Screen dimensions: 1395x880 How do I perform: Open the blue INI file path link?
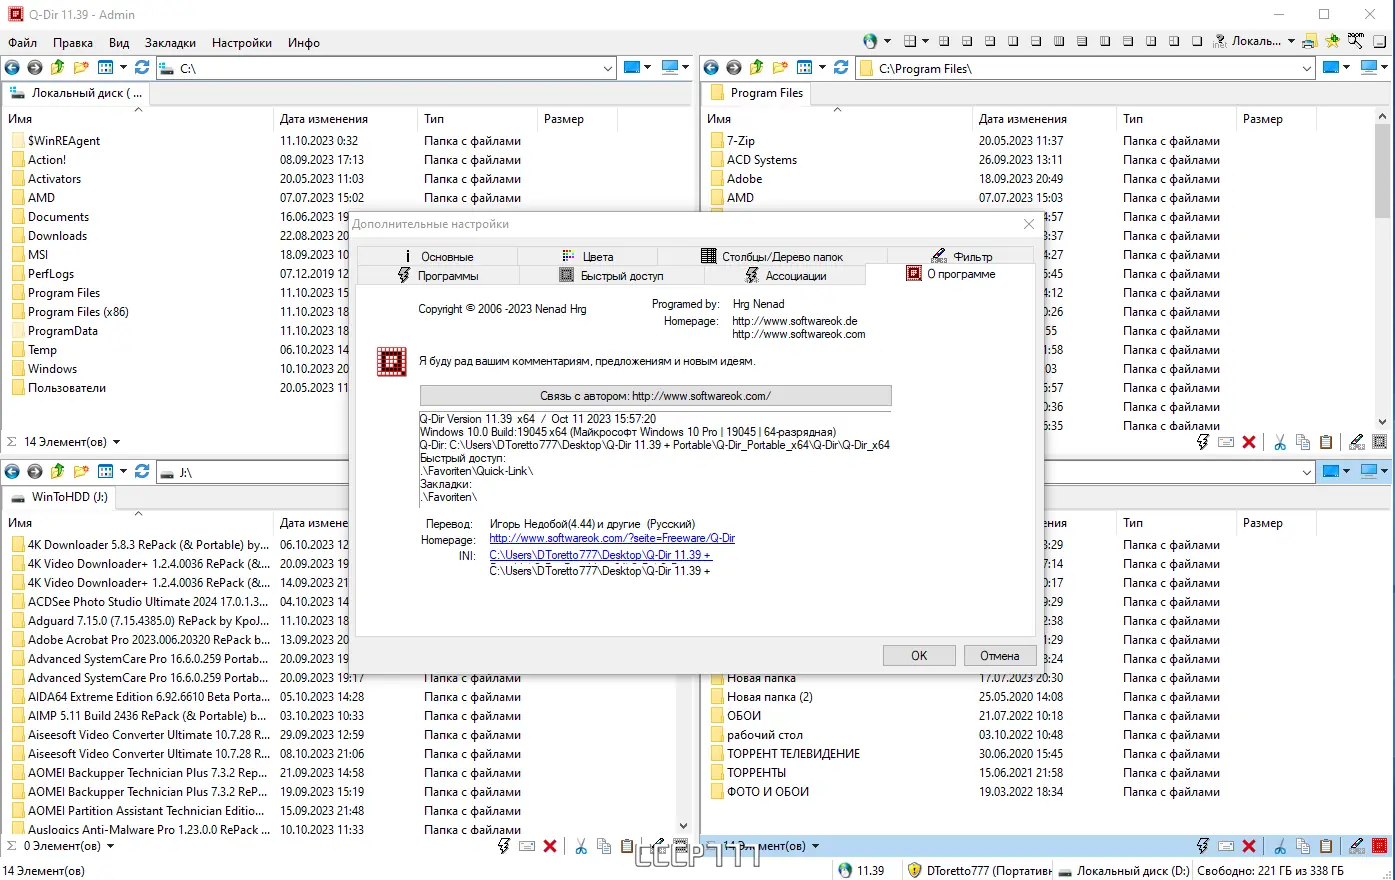click(600, 555)
